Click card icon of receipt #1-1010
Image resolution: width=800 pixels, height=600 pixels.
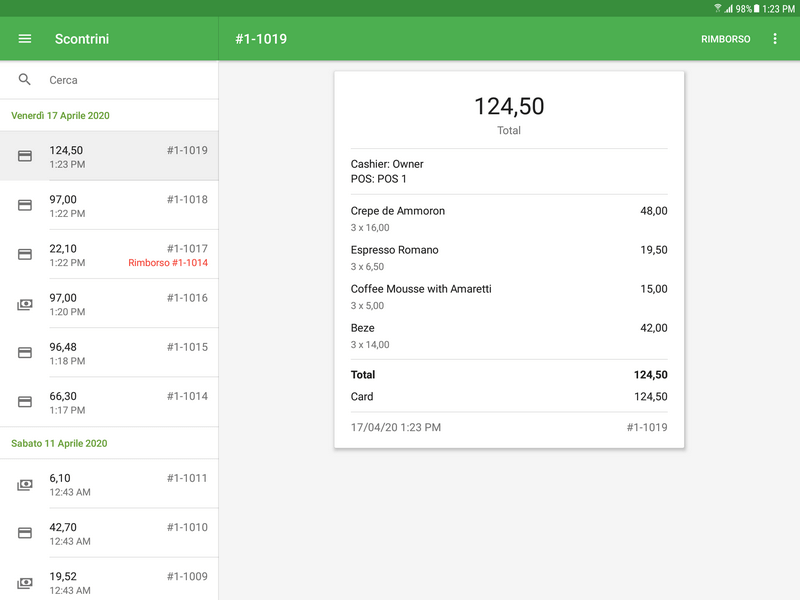25,533
